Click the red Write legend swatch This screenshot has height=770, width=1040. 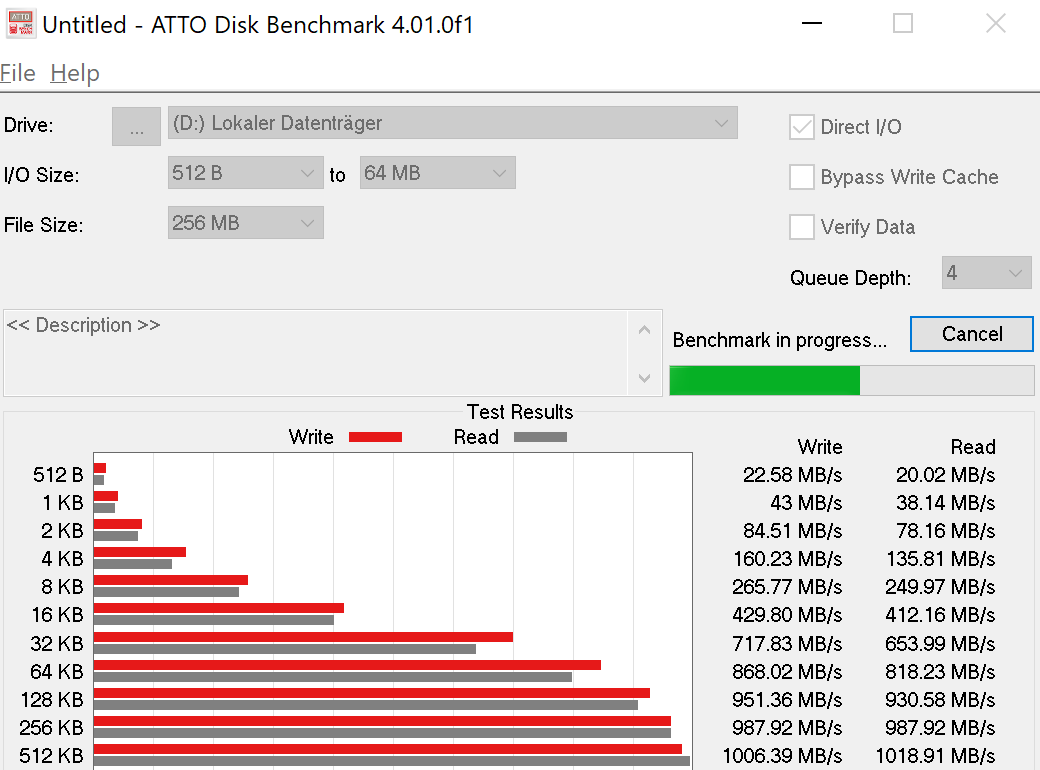coord(375,437)
